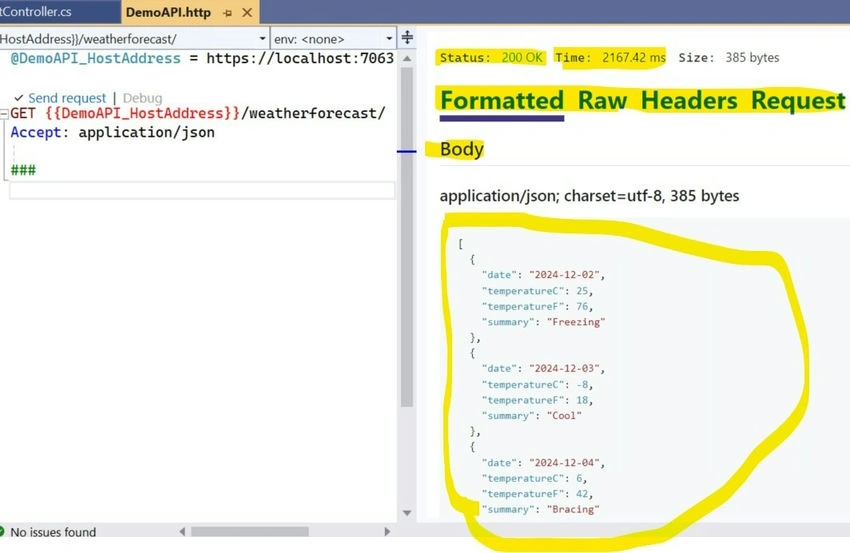Open the Controller.cs editor tab

[37, 11]
